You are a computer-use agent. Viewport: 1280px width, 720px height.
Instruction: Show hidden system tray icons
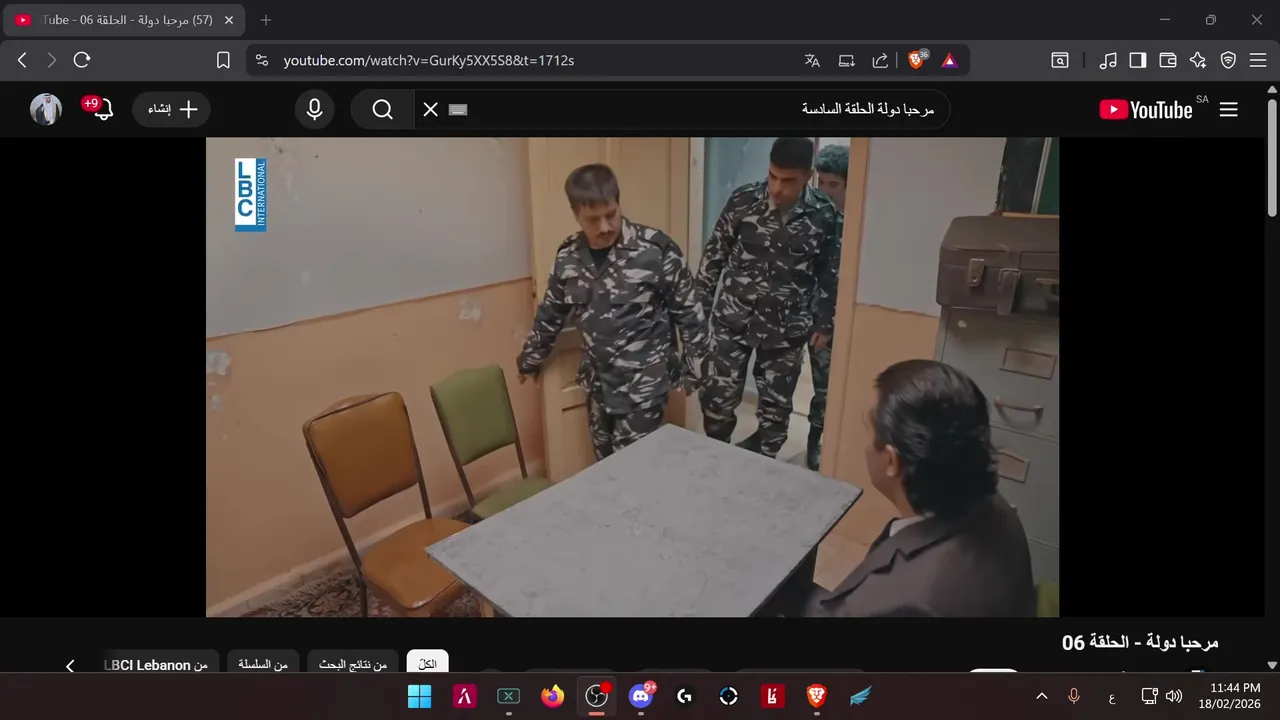tap(1041, 696)
